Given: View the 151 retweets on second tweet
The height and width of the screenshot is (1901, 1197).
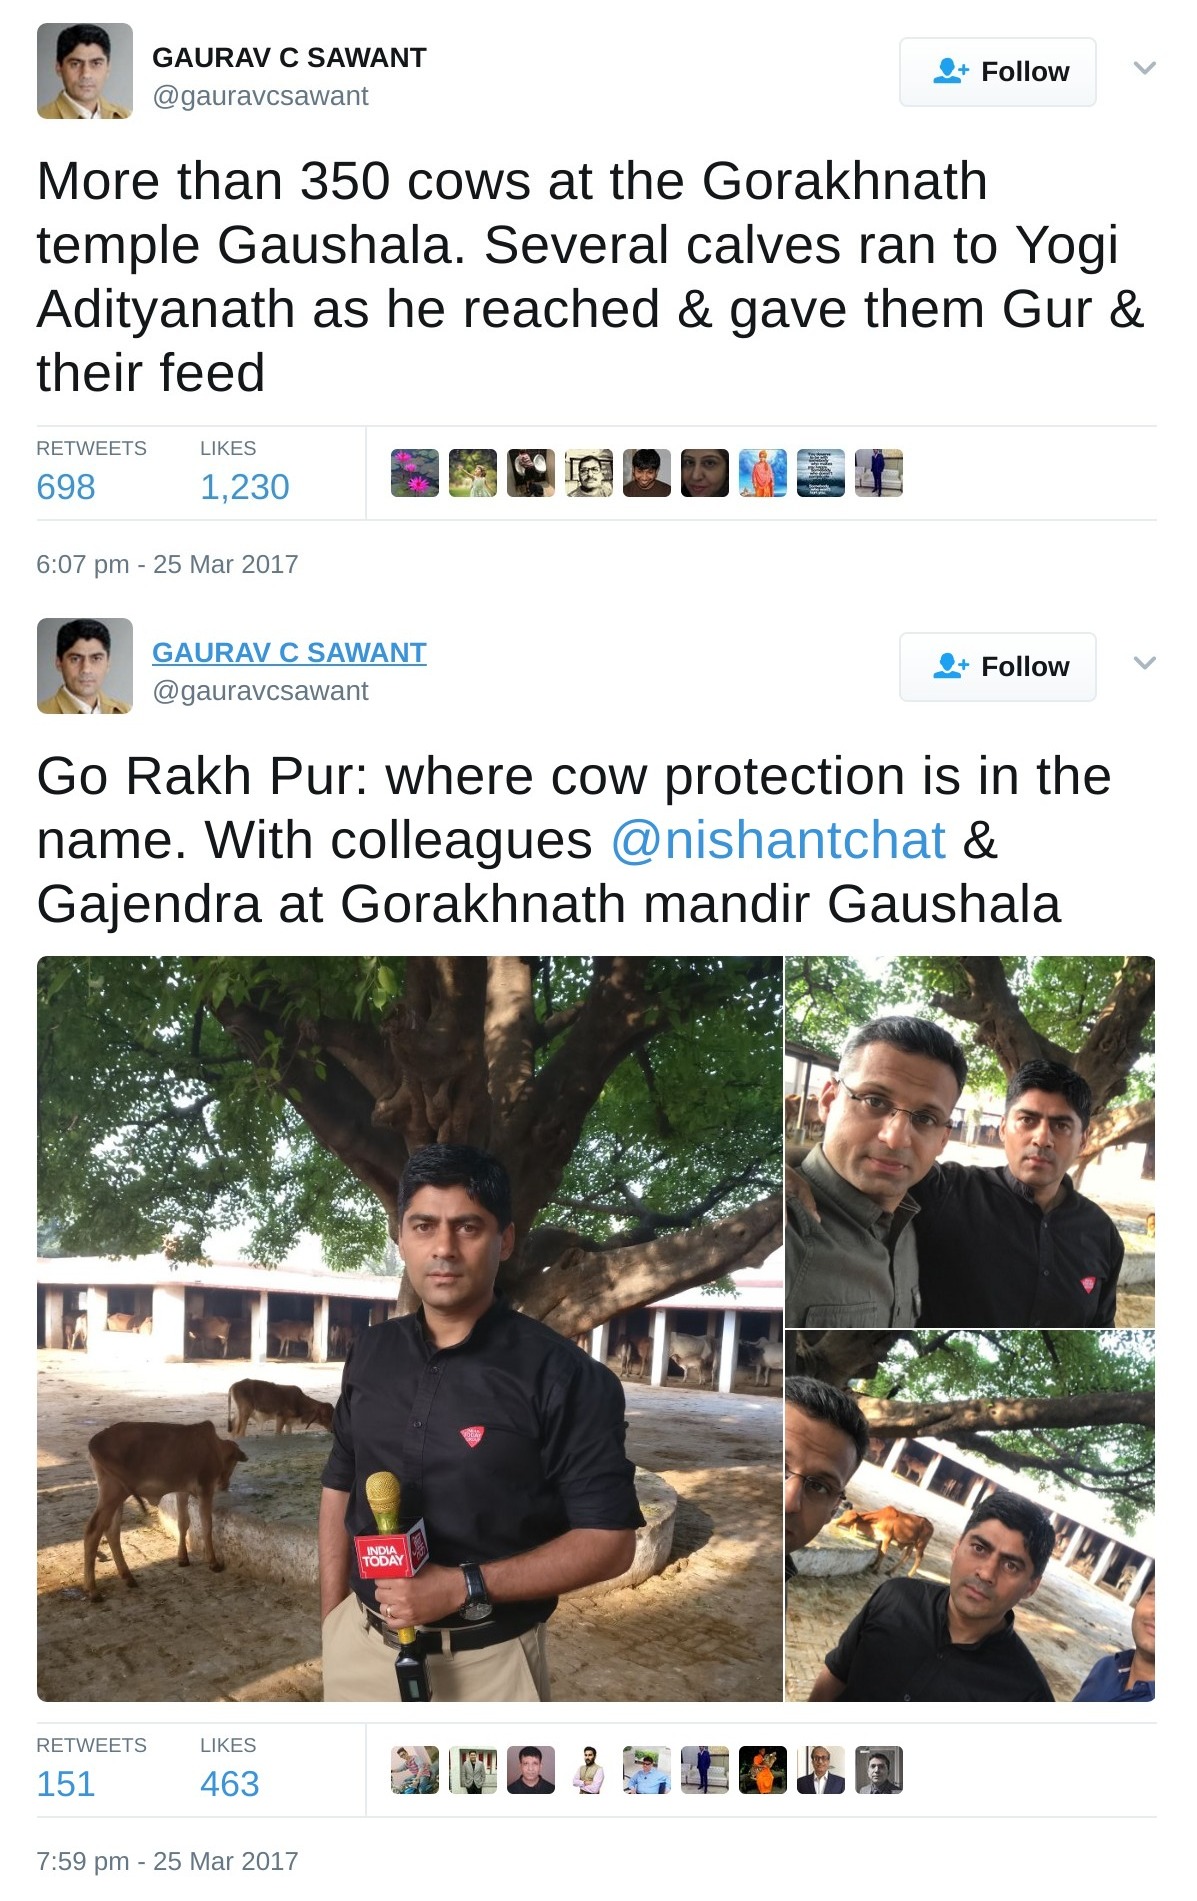Looking at the screenshot, I should point(66,1784).
